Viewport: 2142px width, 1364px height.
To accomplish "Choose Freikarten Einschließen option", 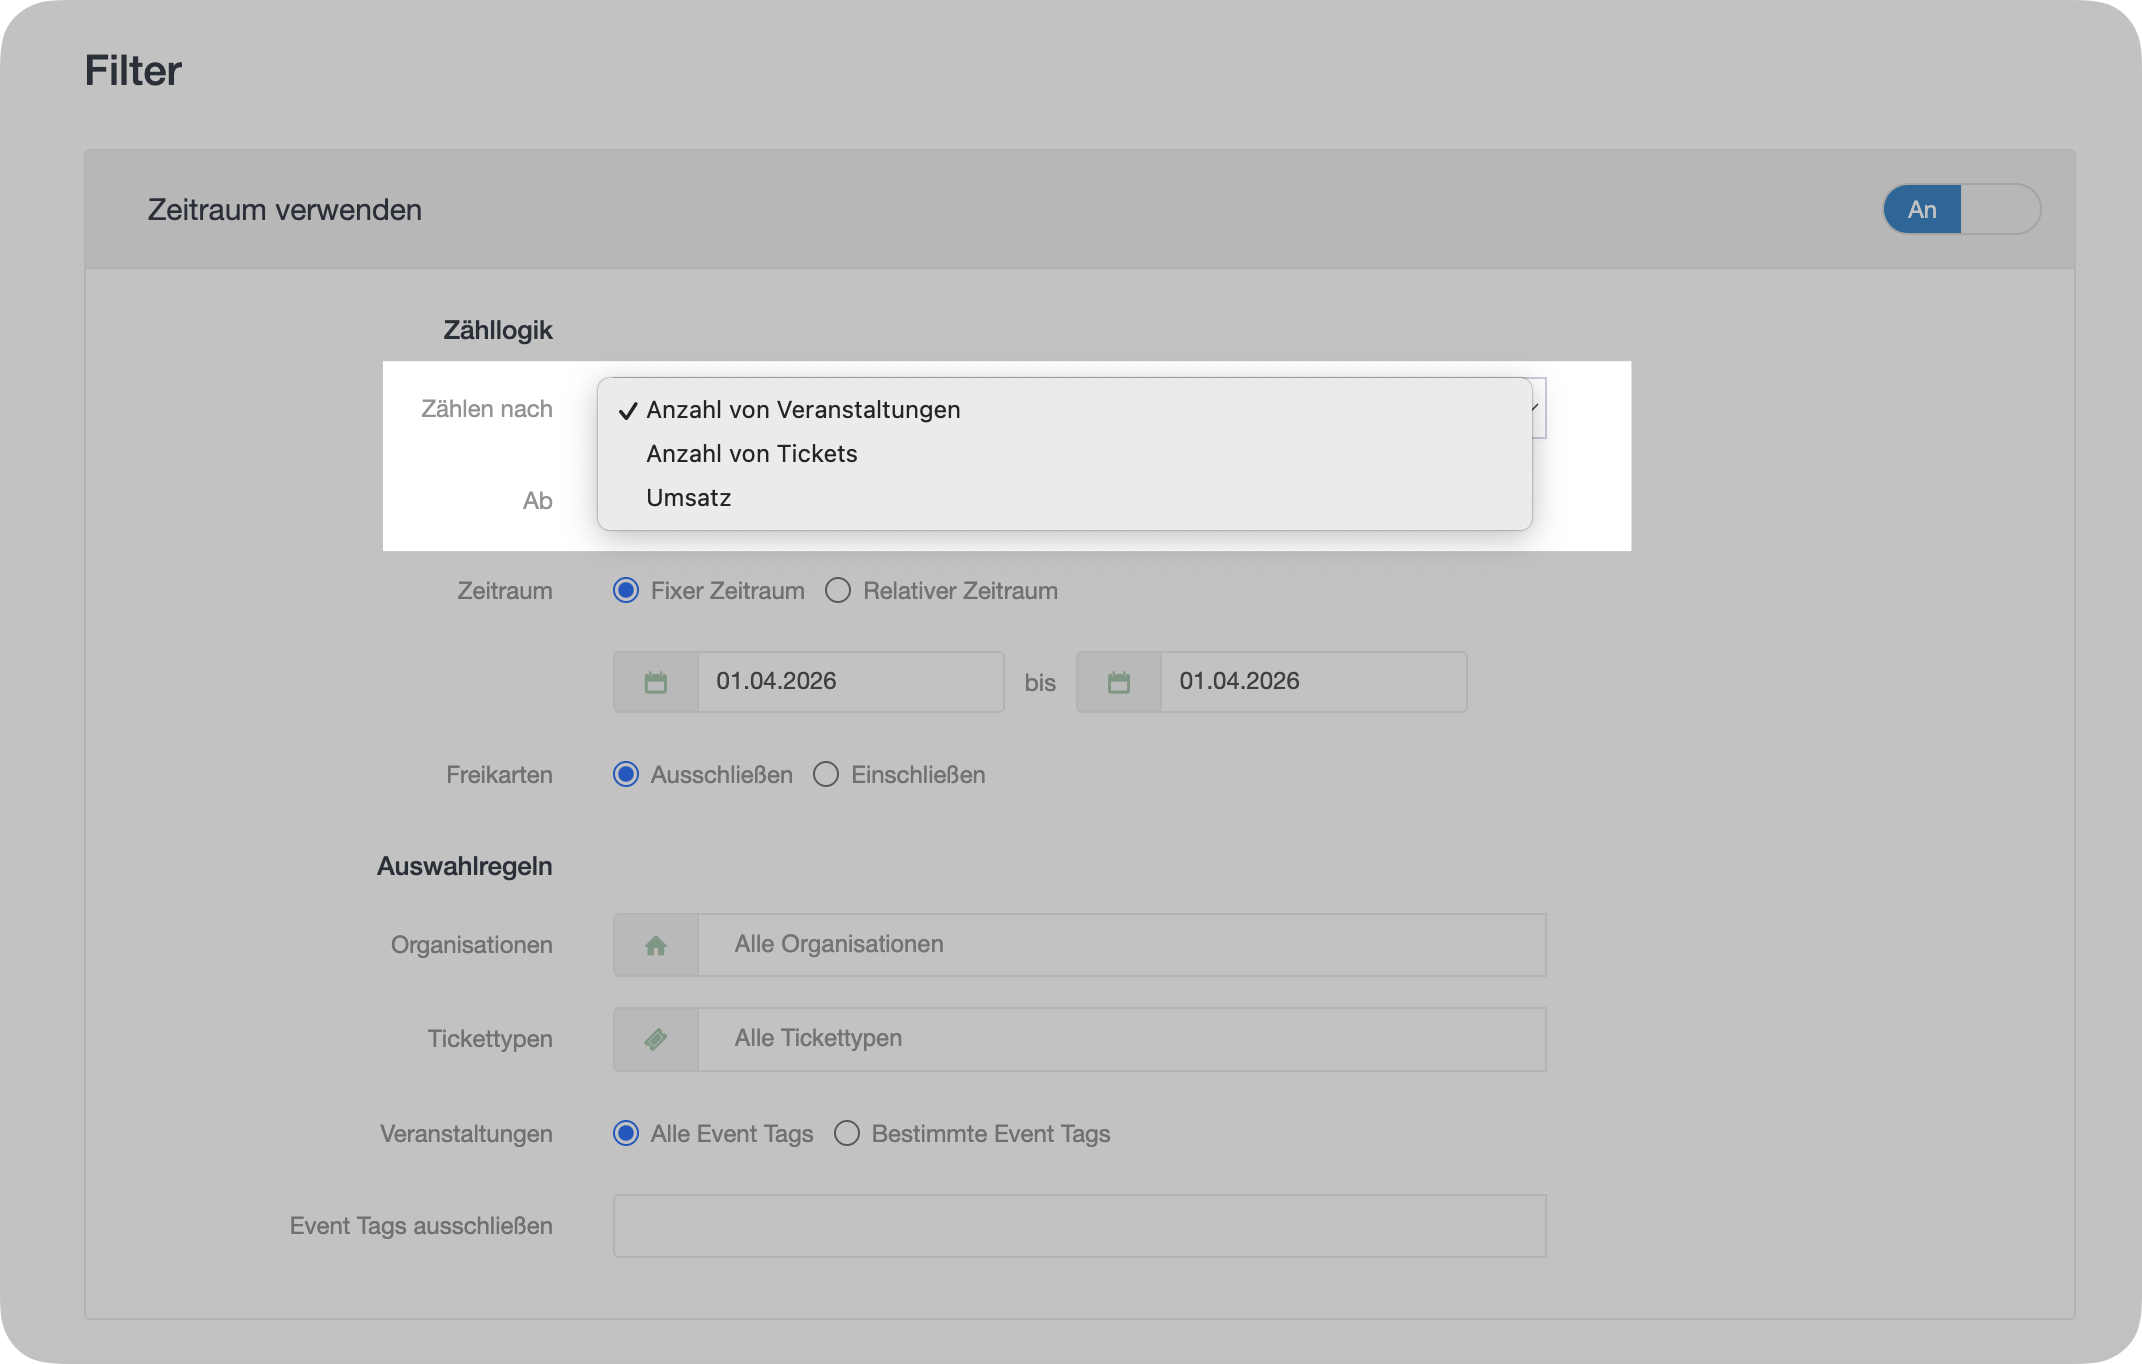I will [826, 775].
